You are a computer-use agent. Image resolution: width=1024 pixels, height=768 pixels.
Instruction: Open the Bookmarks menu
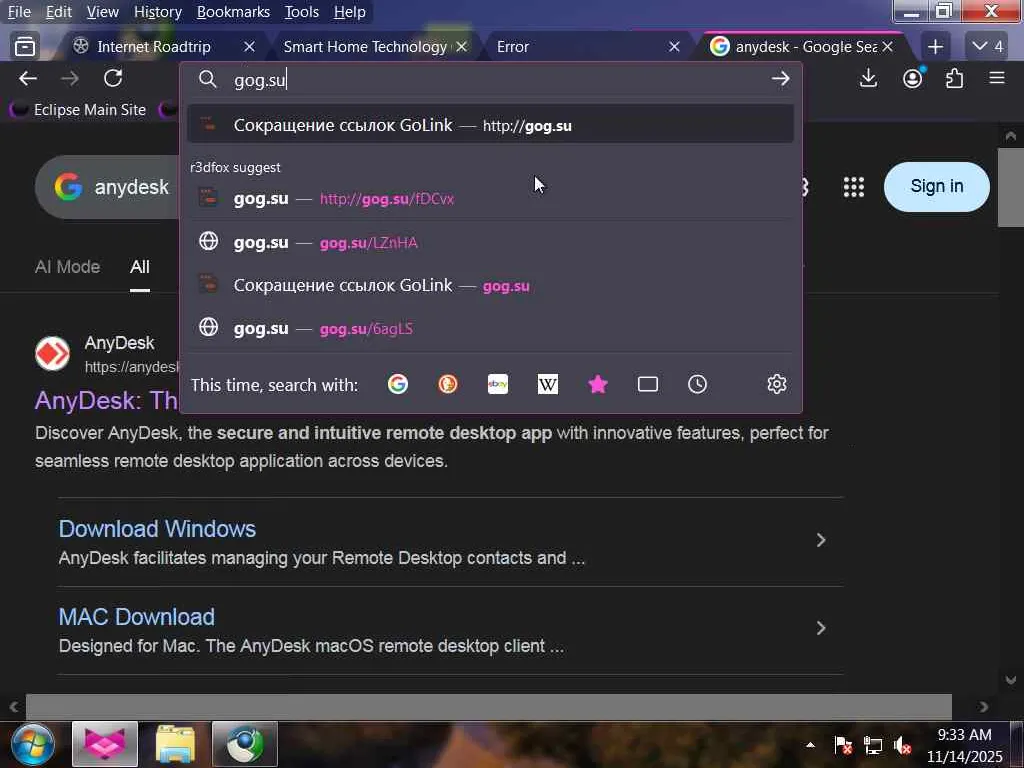click(233, 12)
